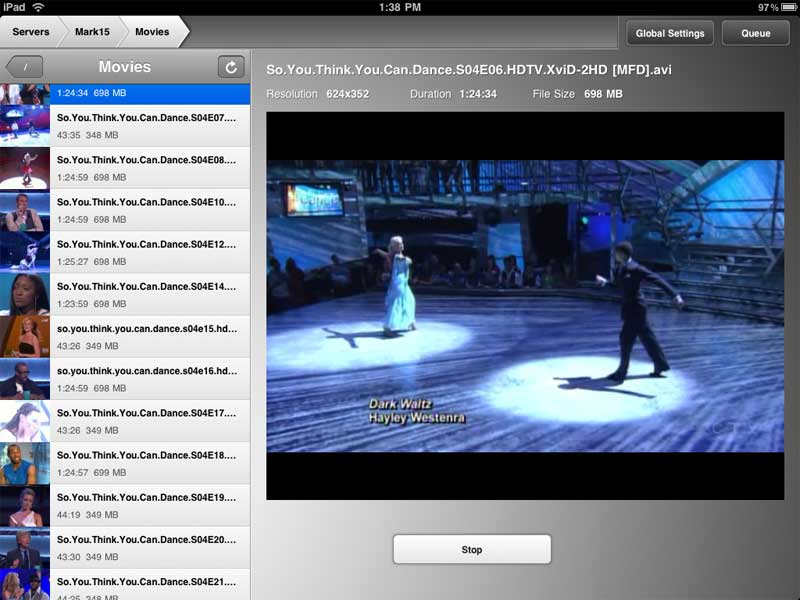This screenshot has height=600, width=800.
Task: Tap the Movies list title
Action: [x=124, y=67]
